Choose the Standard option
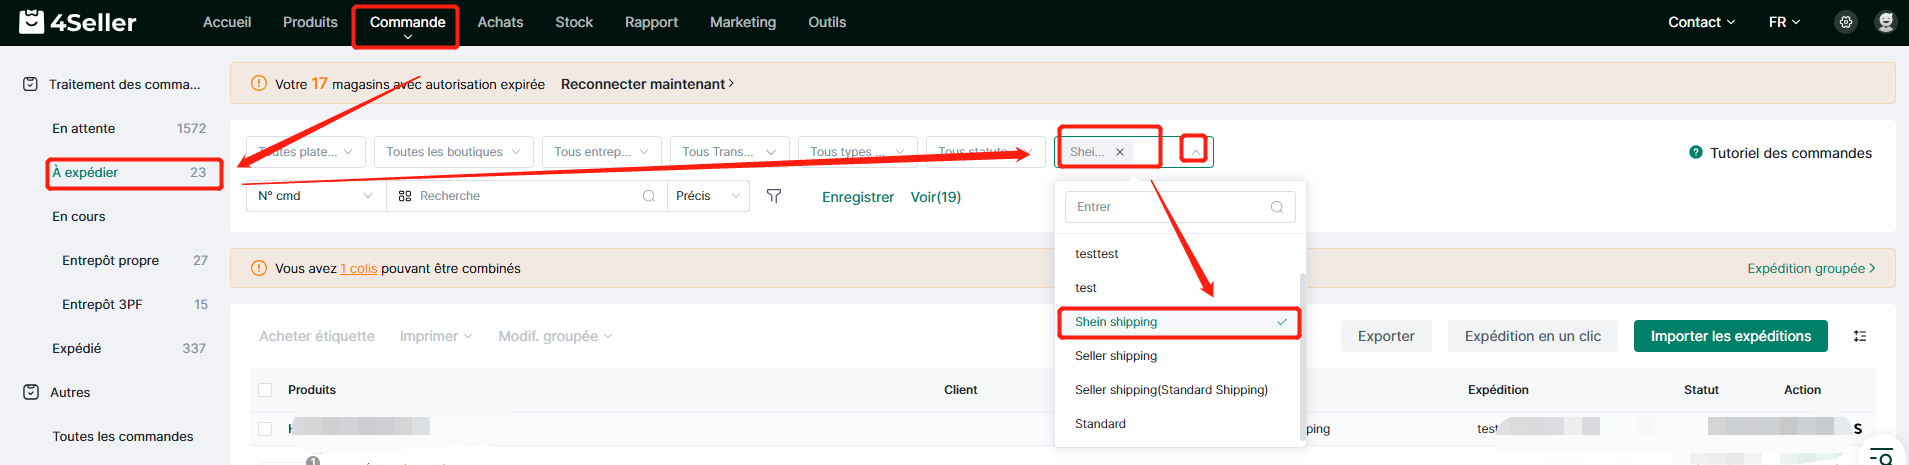 click(1177, 424)
